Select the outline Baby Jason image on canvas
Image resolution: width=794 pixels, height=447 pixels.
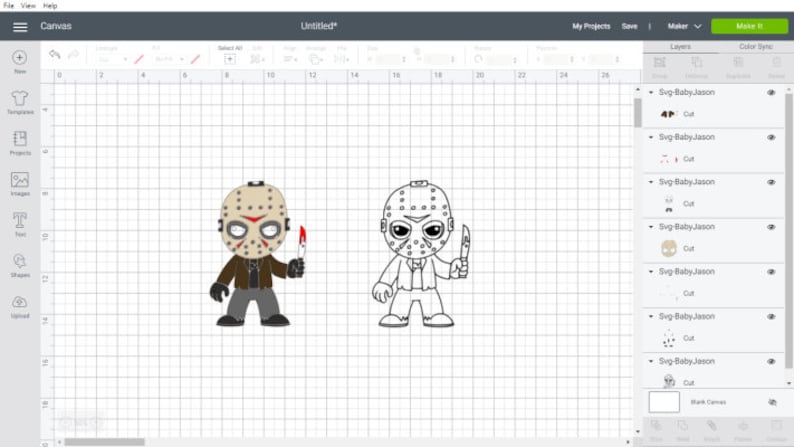(x=421, y=254)
